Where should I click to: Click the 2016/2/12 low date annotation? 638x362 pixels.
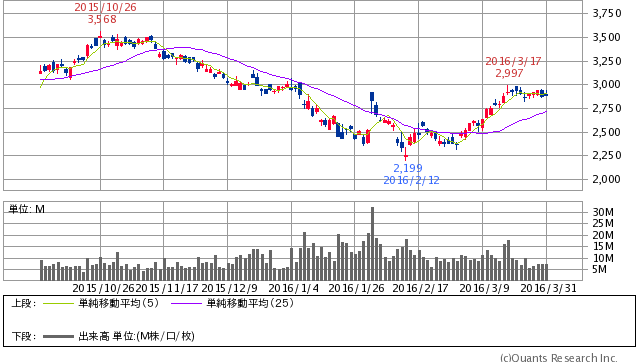click(411, 180)
